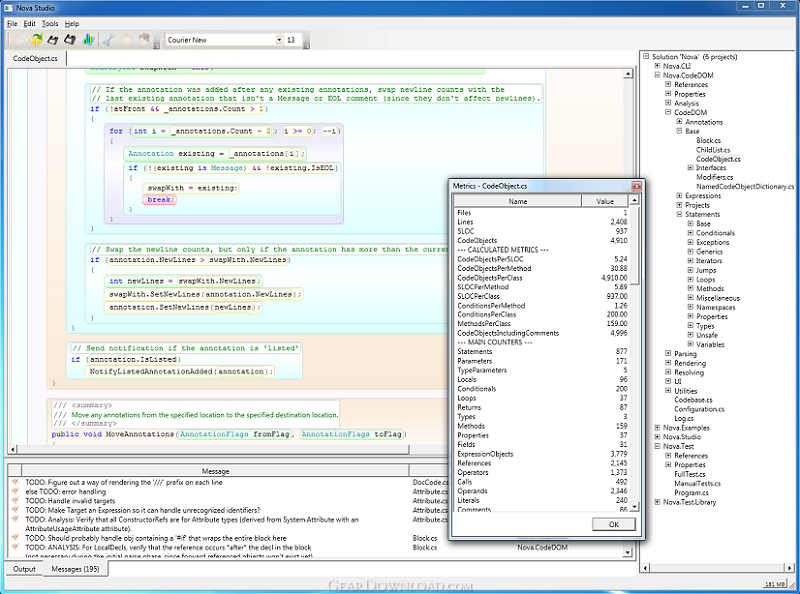Viewport: 800px width, 594px height.
Task: Open the Courier New font dropdown
Action: click(x=279, y=40)
